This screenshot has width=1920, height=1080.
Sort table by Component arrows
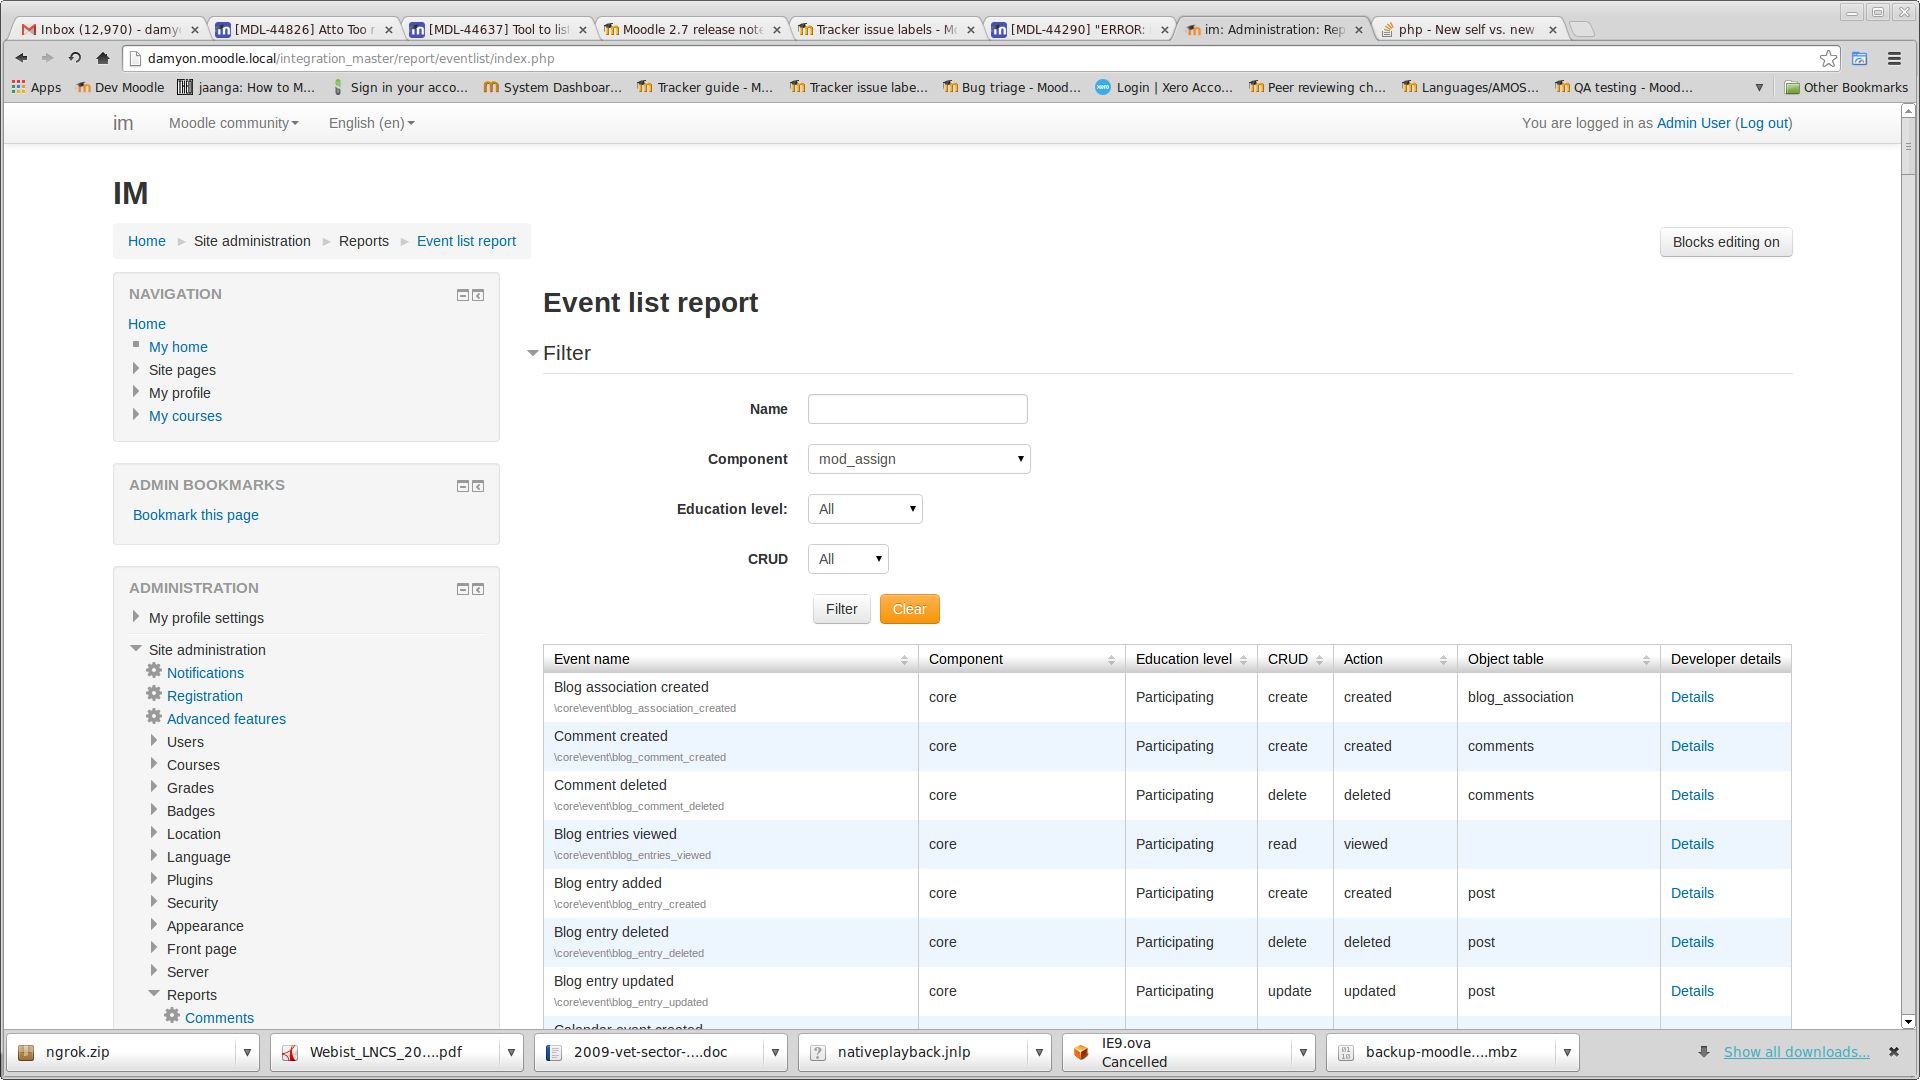(1111, 660)
